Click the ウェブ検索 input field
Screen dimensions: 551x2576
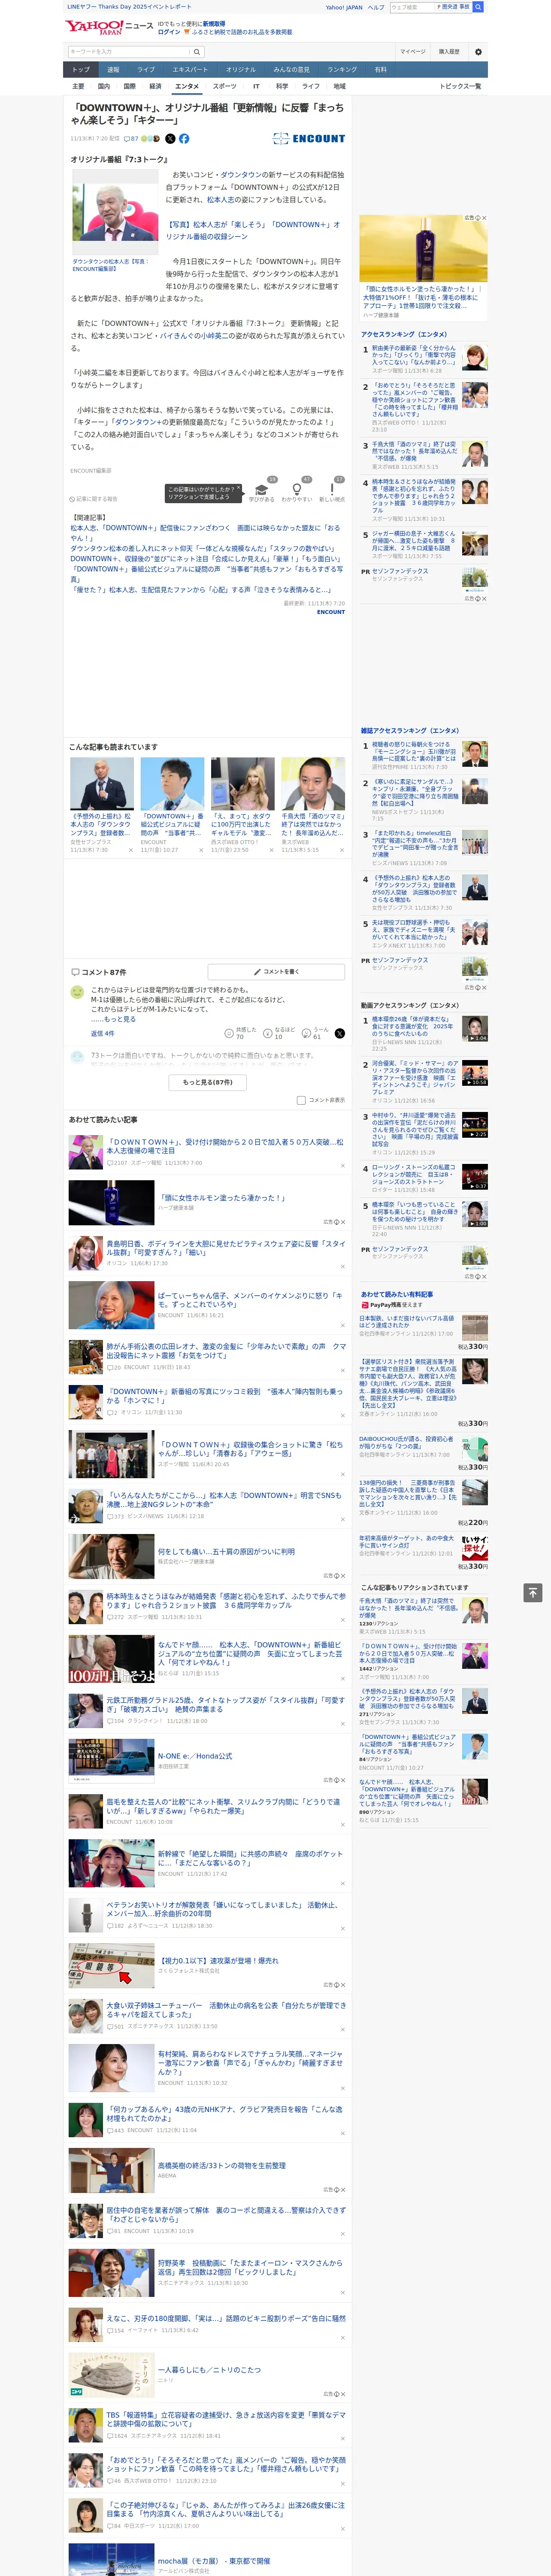pyautogui.click(x=412, y=7)
